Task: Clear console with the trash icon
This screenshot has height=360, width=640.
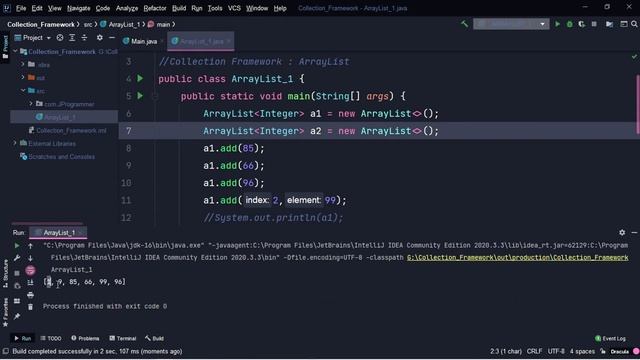Action: point(30,307)
